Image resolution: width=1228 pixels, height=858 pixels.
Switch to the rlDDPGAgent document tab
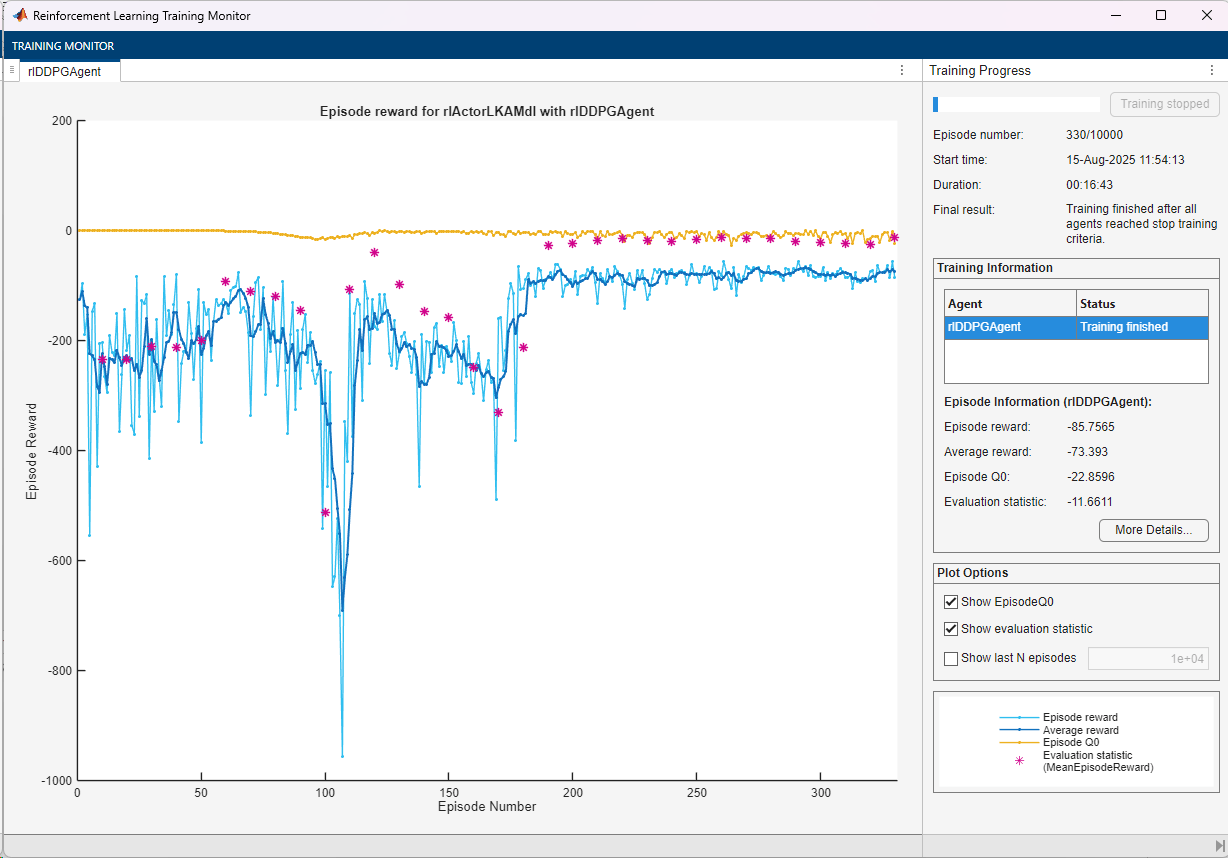click(x=64, y=71)
